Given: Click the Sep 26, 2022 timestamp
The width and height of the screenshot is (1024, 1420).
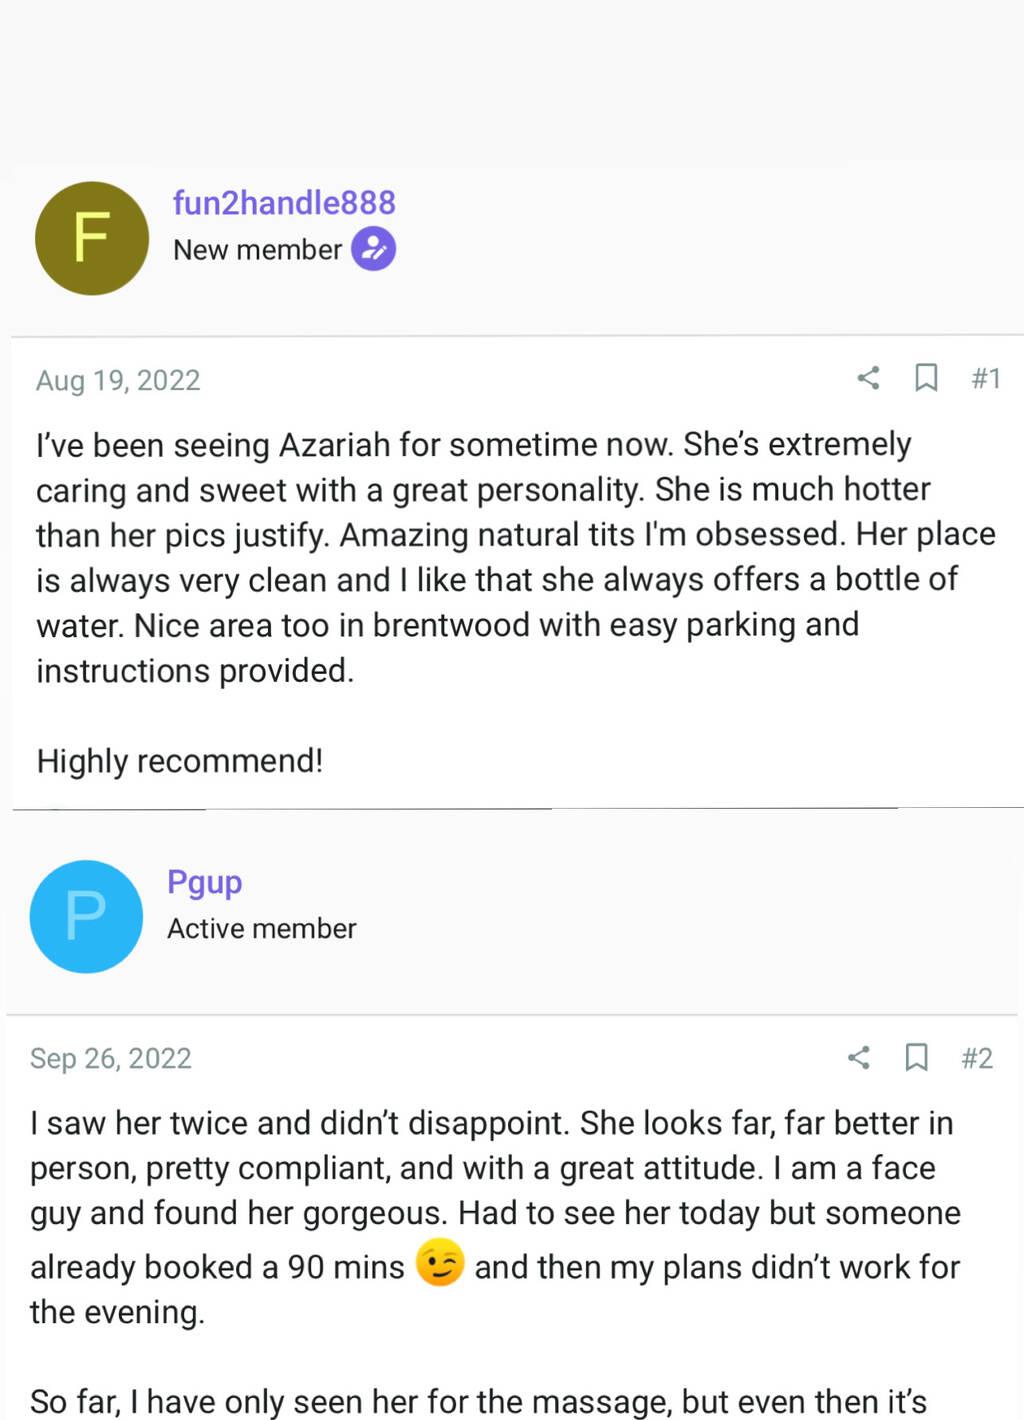Looking at the screenshot, I should coord(111,1058).
